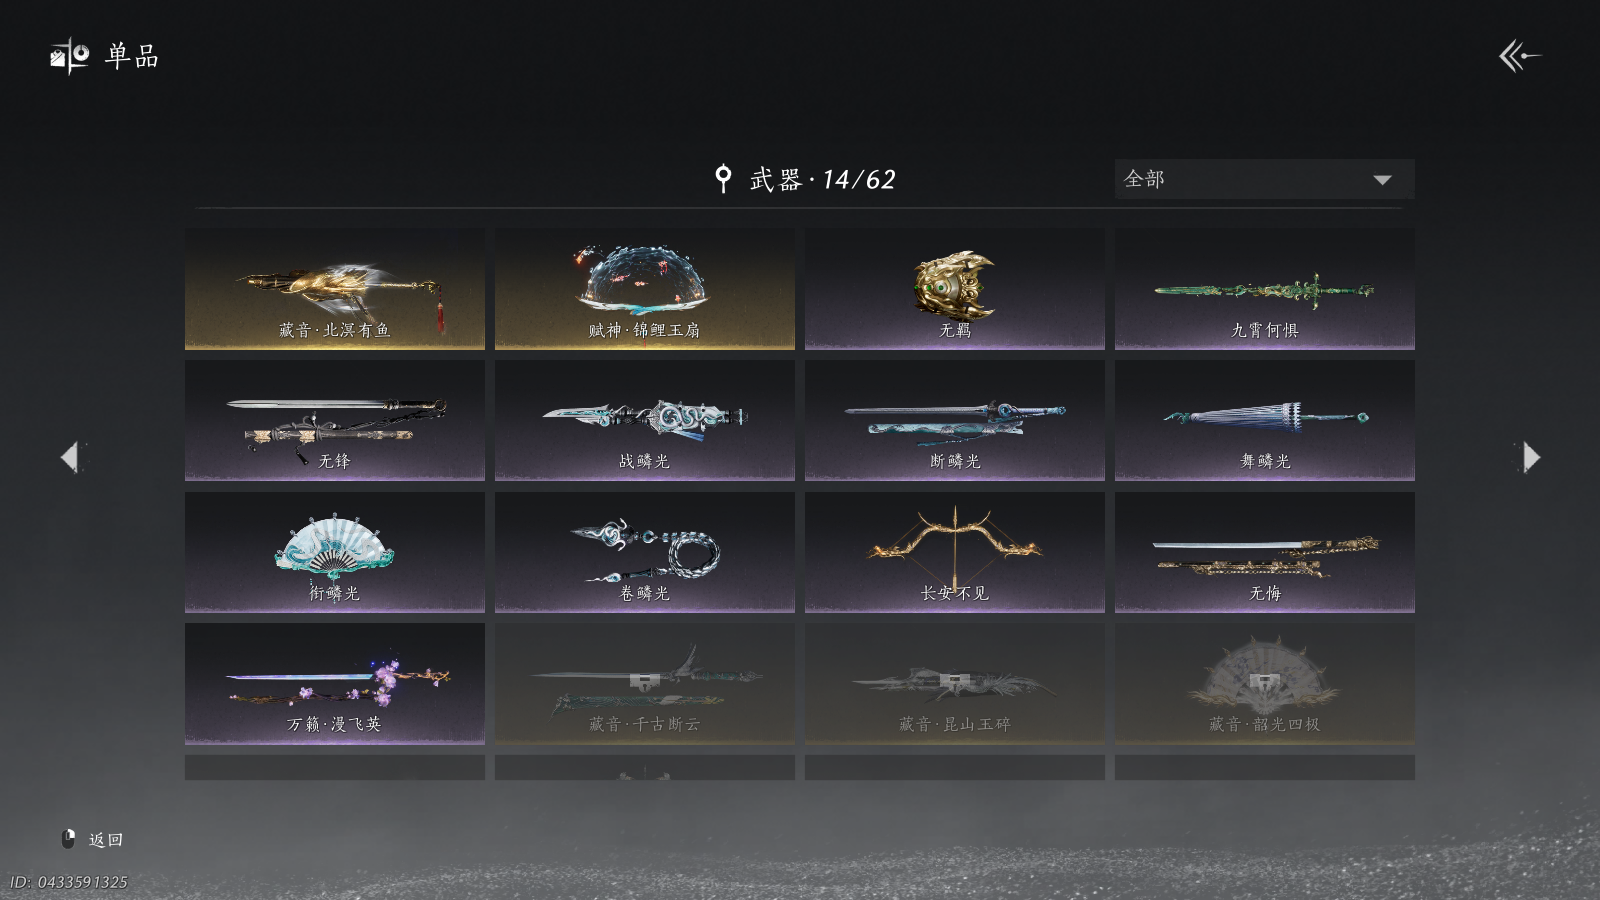The image size is (1600, 900).
Task: Select the 无锋 blade item
Action: pyautogui.click(x=335, y=420)
